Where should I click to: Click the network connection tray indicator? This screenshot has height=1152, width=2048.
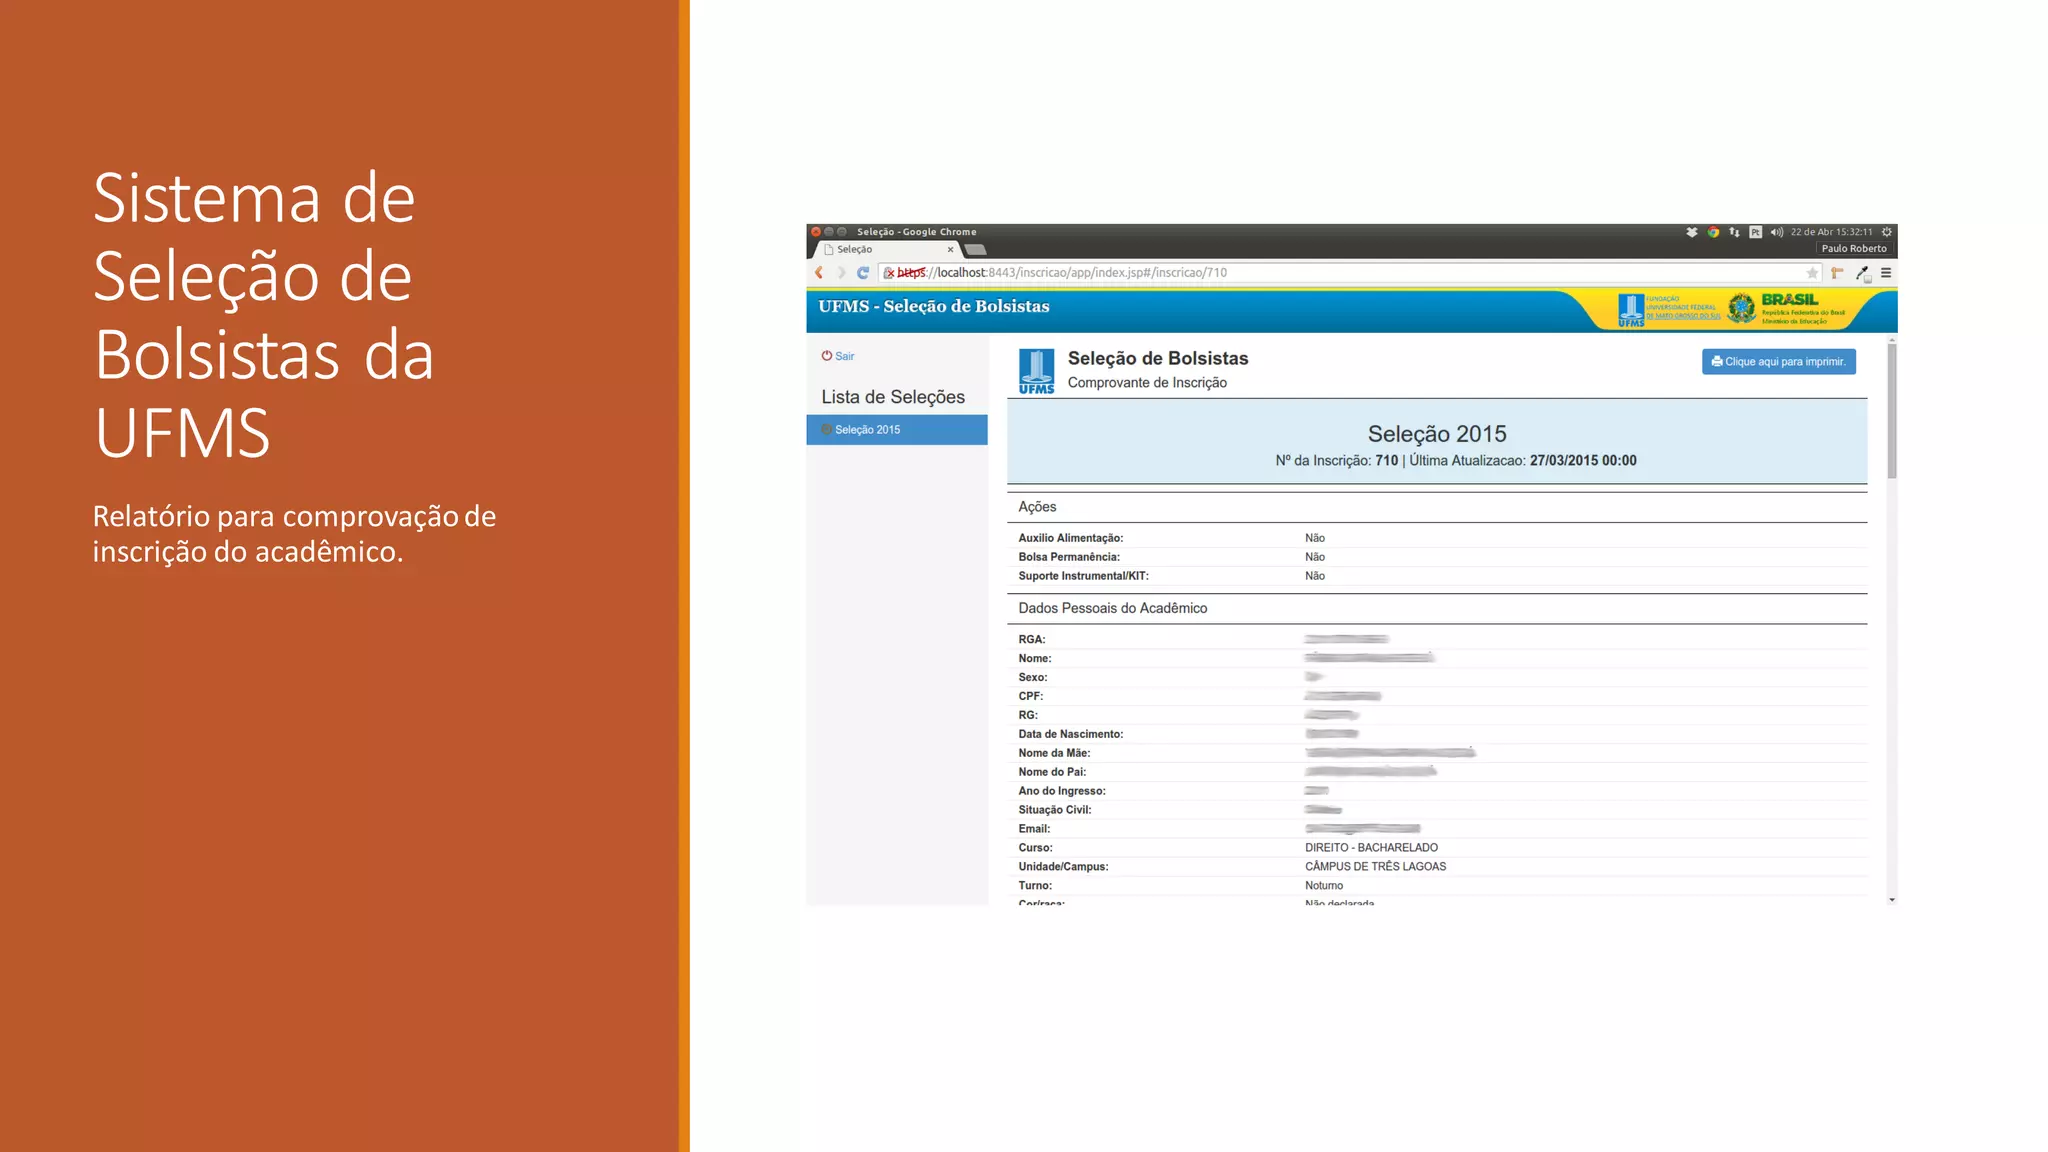pyautogui.click(x=1734, y=232)
